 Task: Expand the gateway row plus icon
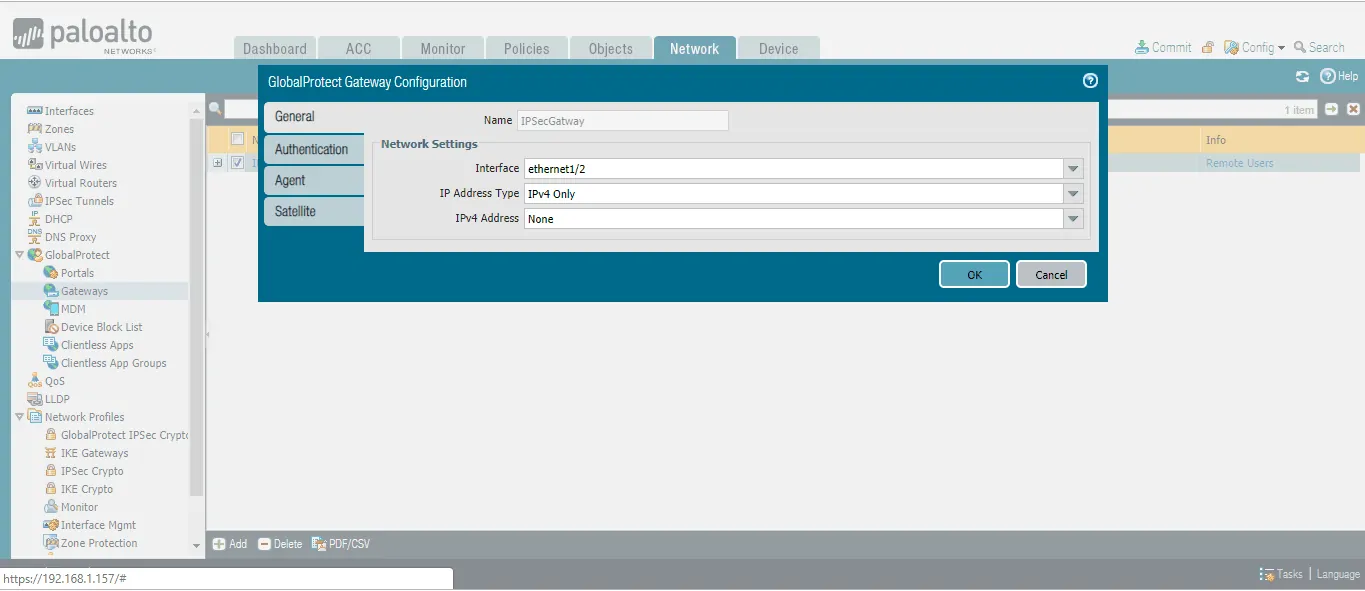217,163
